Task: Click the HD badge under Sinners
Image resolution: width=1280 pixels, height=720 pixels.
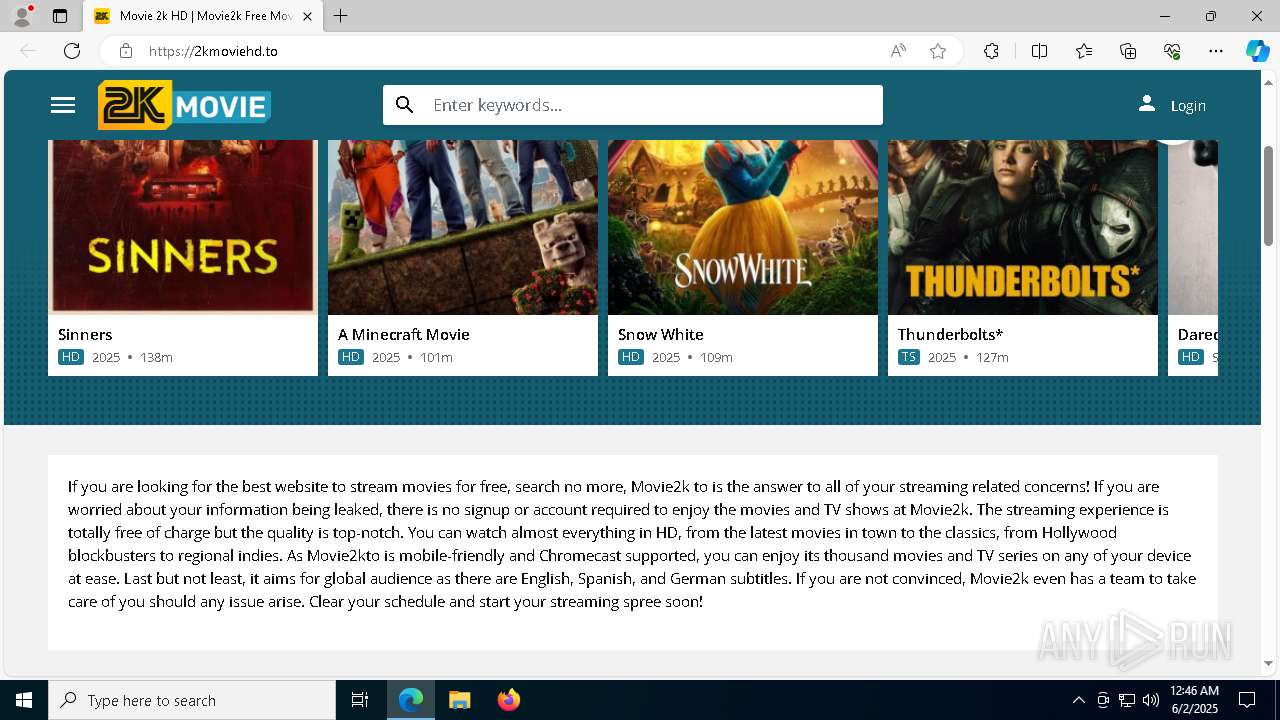Action: click(x=71, y=357)
